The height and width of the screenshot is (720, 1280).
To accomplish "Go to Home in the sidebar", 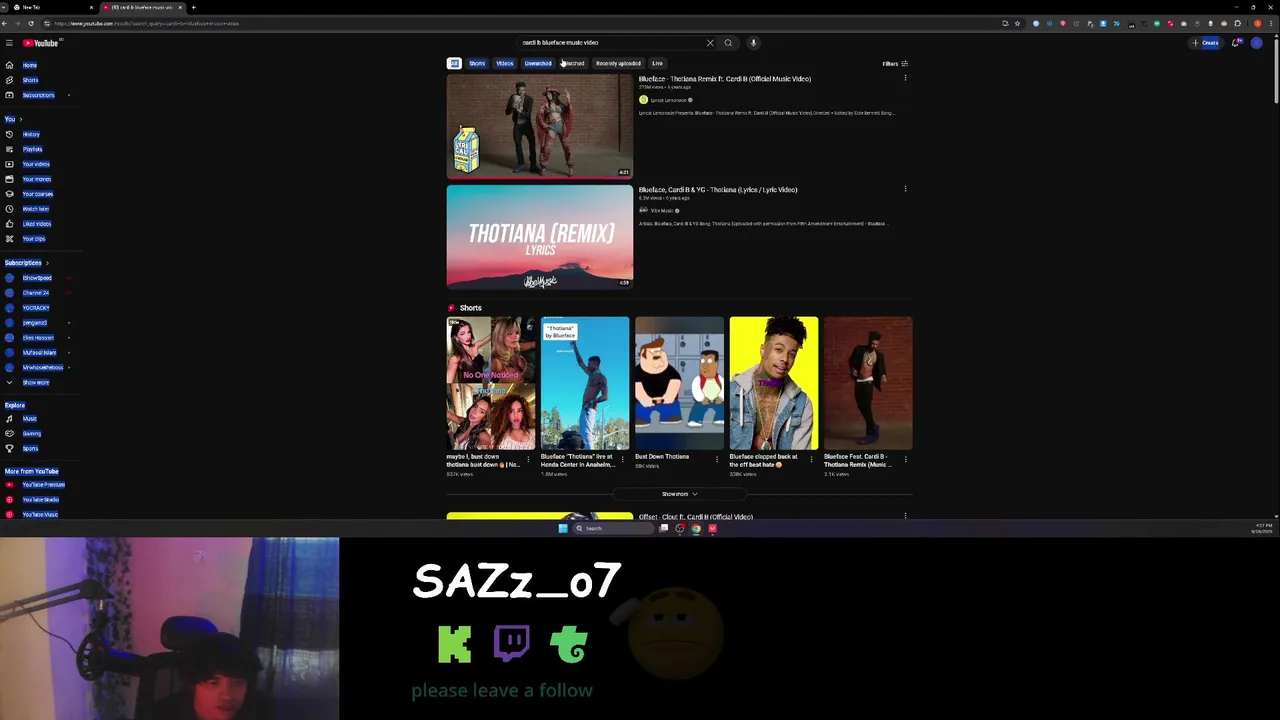I will [x=30, y=65].
